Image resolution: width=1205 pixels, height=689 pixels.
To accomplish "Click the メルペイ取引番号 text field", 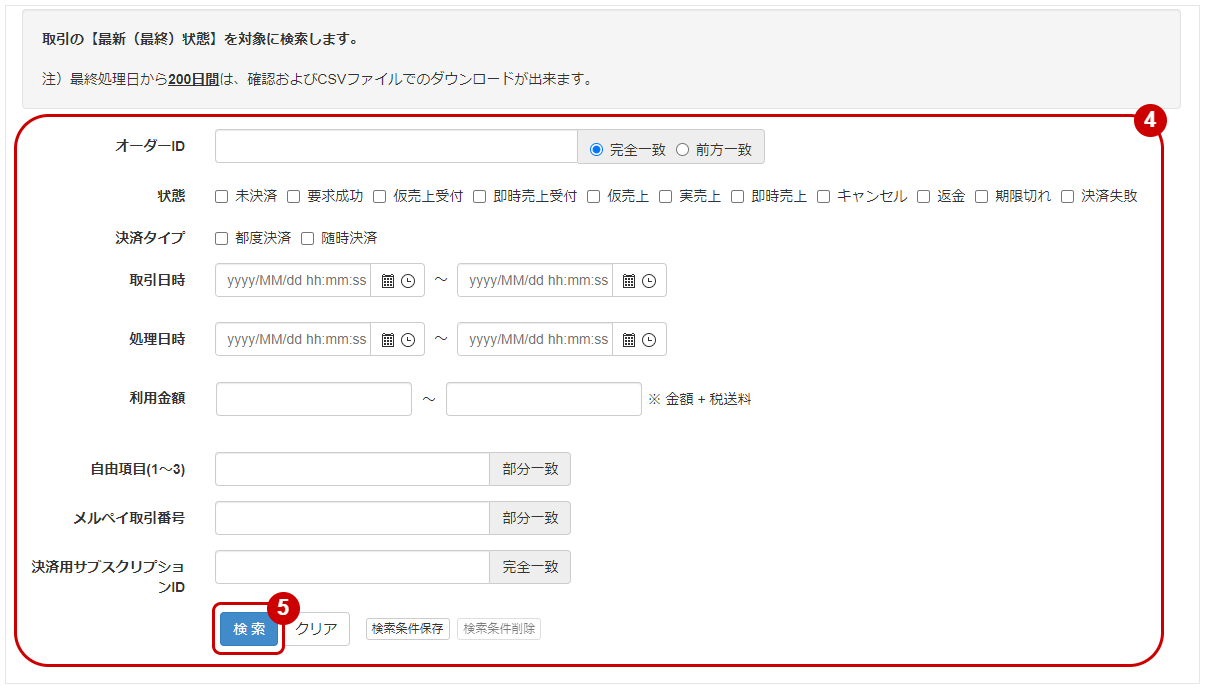I will pyautogui.click(x=352, y=518).
